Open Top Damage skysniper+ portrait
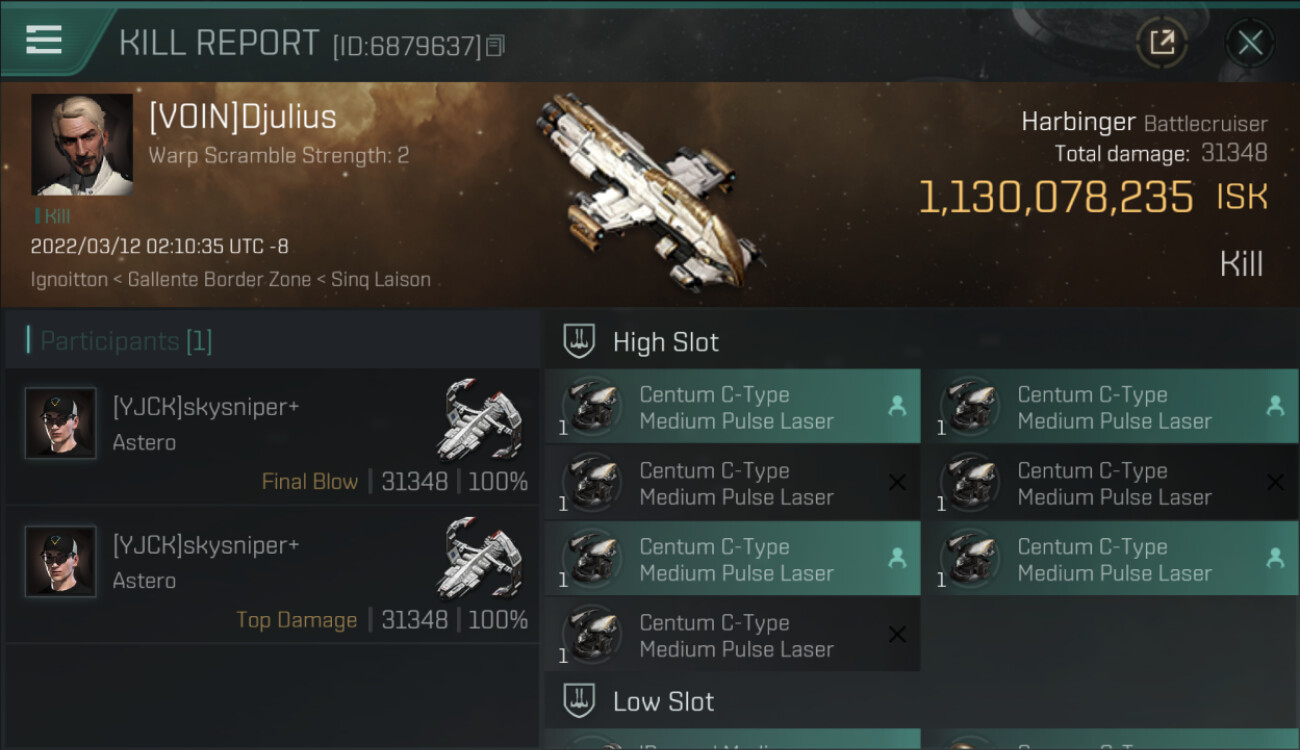 [61, 561]
